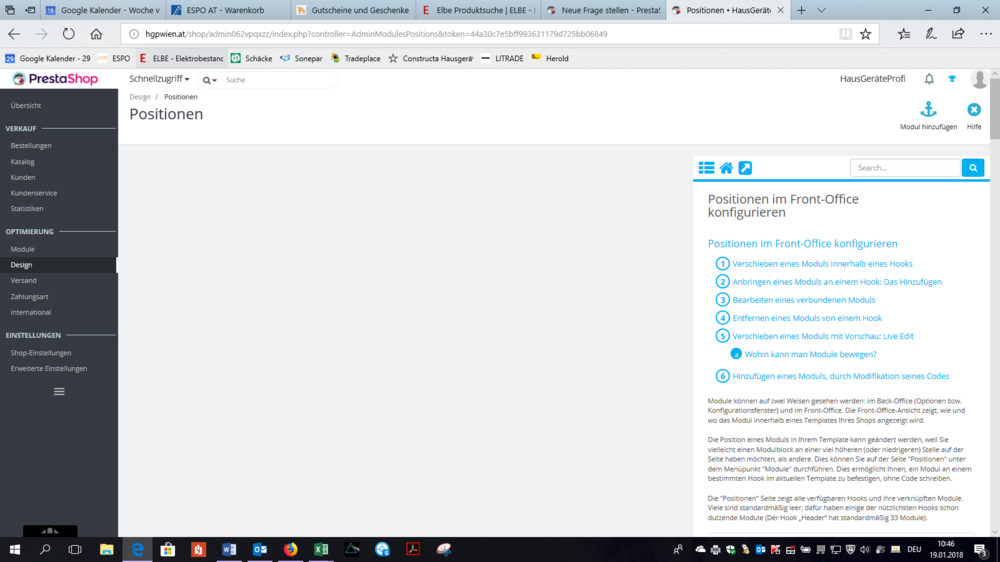This screenshot has width=1000, height=562.
Task: Open Katalog in sidebar
Action: pyautogui.click(x=22, y=161)
